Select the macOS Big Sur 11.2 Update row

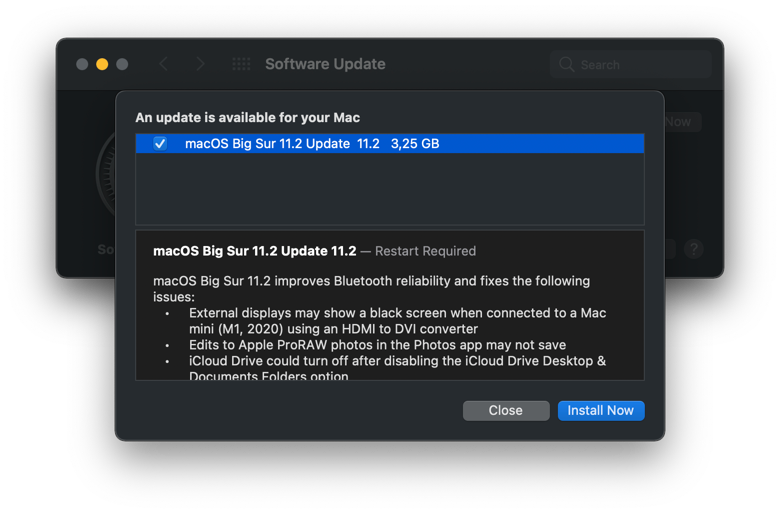[x=400, y=144]
